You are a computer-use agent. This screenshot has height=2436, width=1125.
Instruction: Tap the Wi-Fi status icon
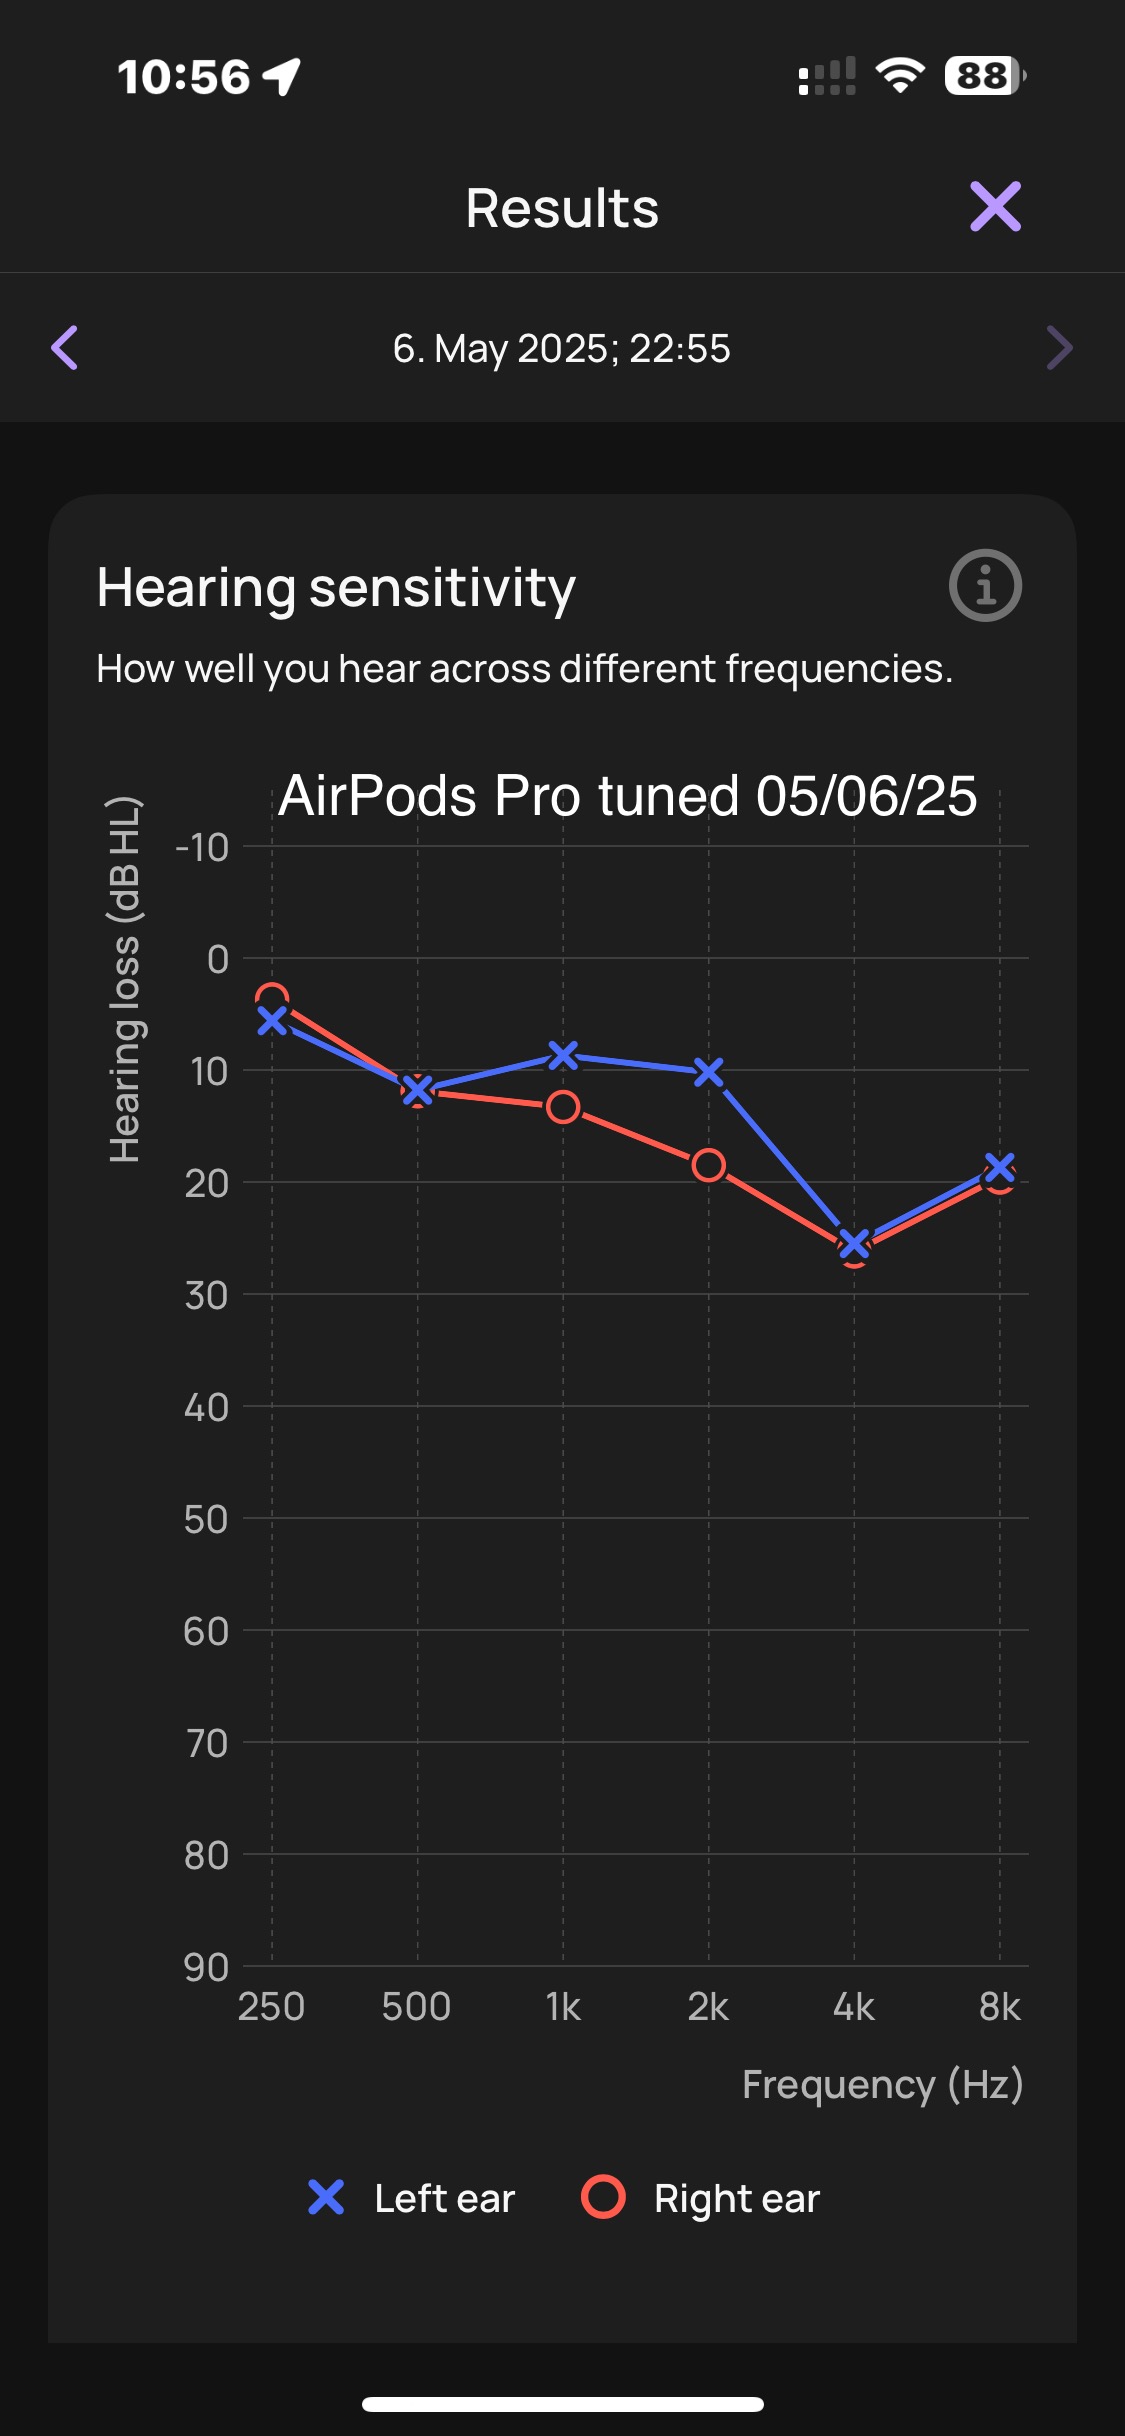point(900,76)
